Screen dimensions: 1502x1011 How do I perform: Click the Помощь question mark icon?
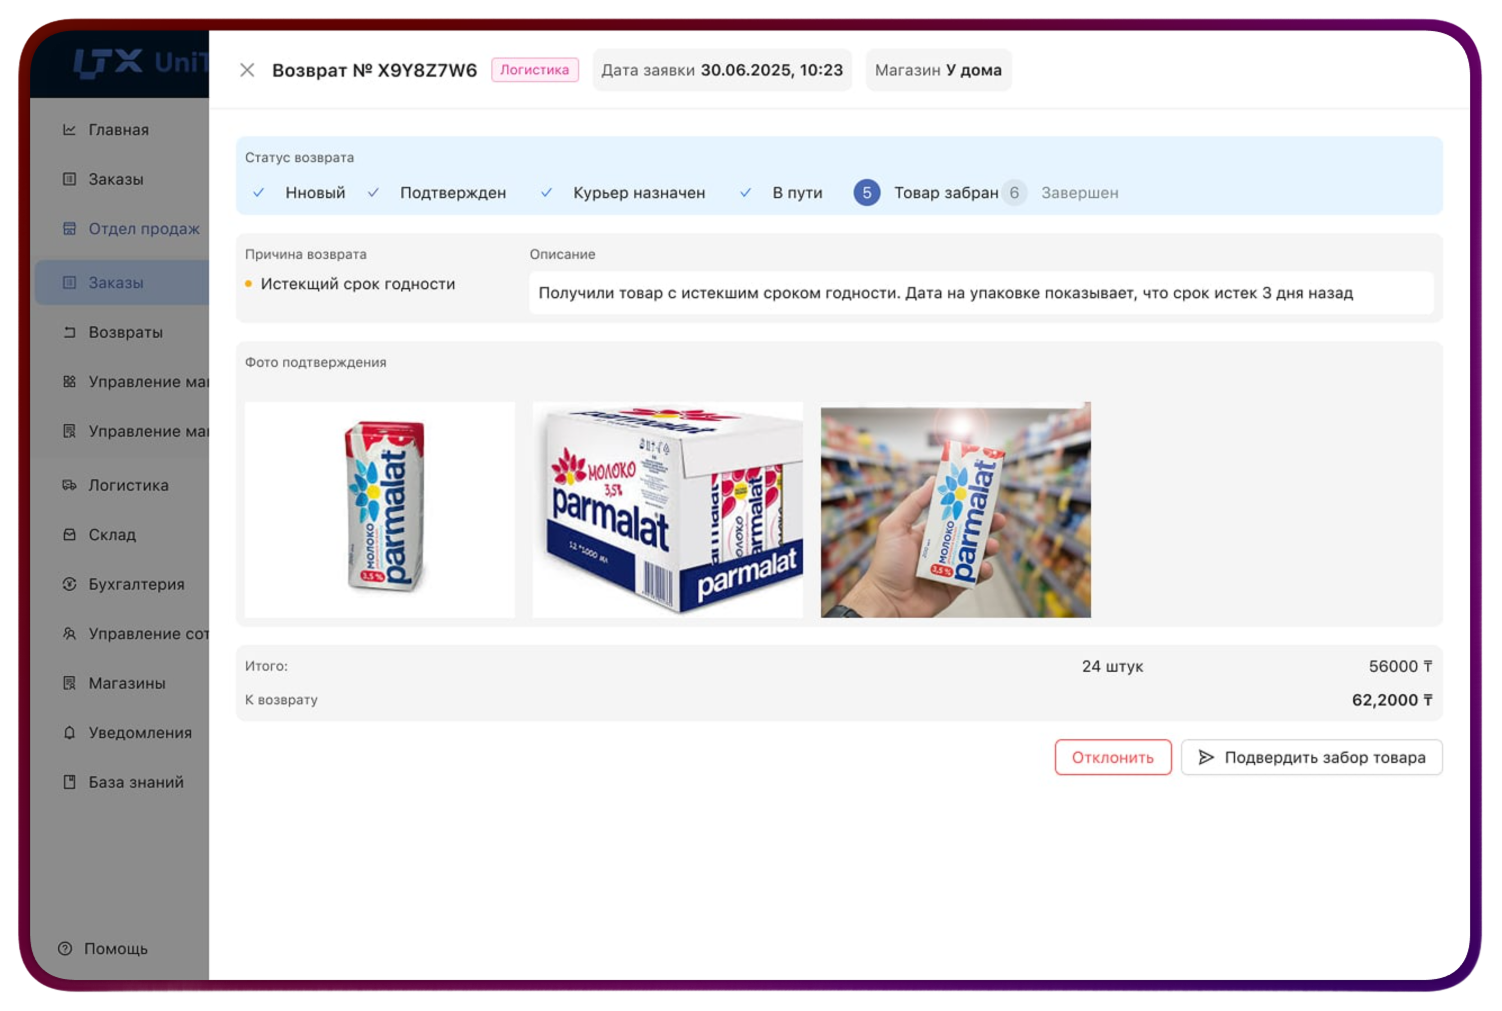pos(65,949)
